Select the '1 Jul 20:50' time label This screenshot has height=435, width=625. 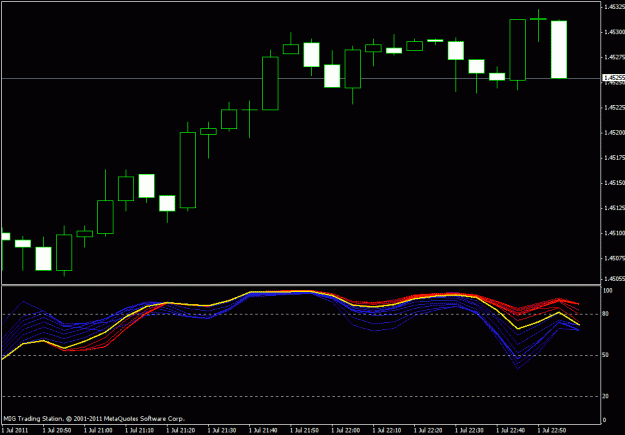tap(57, 431)
